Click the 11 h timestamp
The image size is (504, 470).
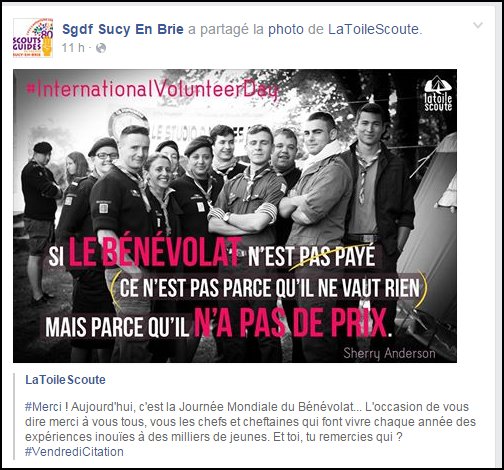73,48
